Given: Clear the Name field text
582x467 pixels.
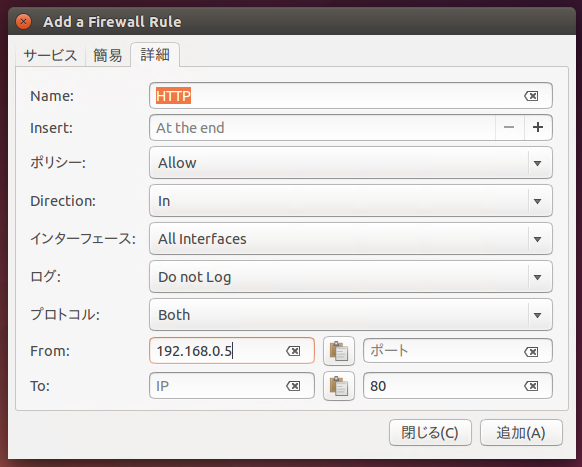Looking at the screenshot, I should click(x=531, y=96).
